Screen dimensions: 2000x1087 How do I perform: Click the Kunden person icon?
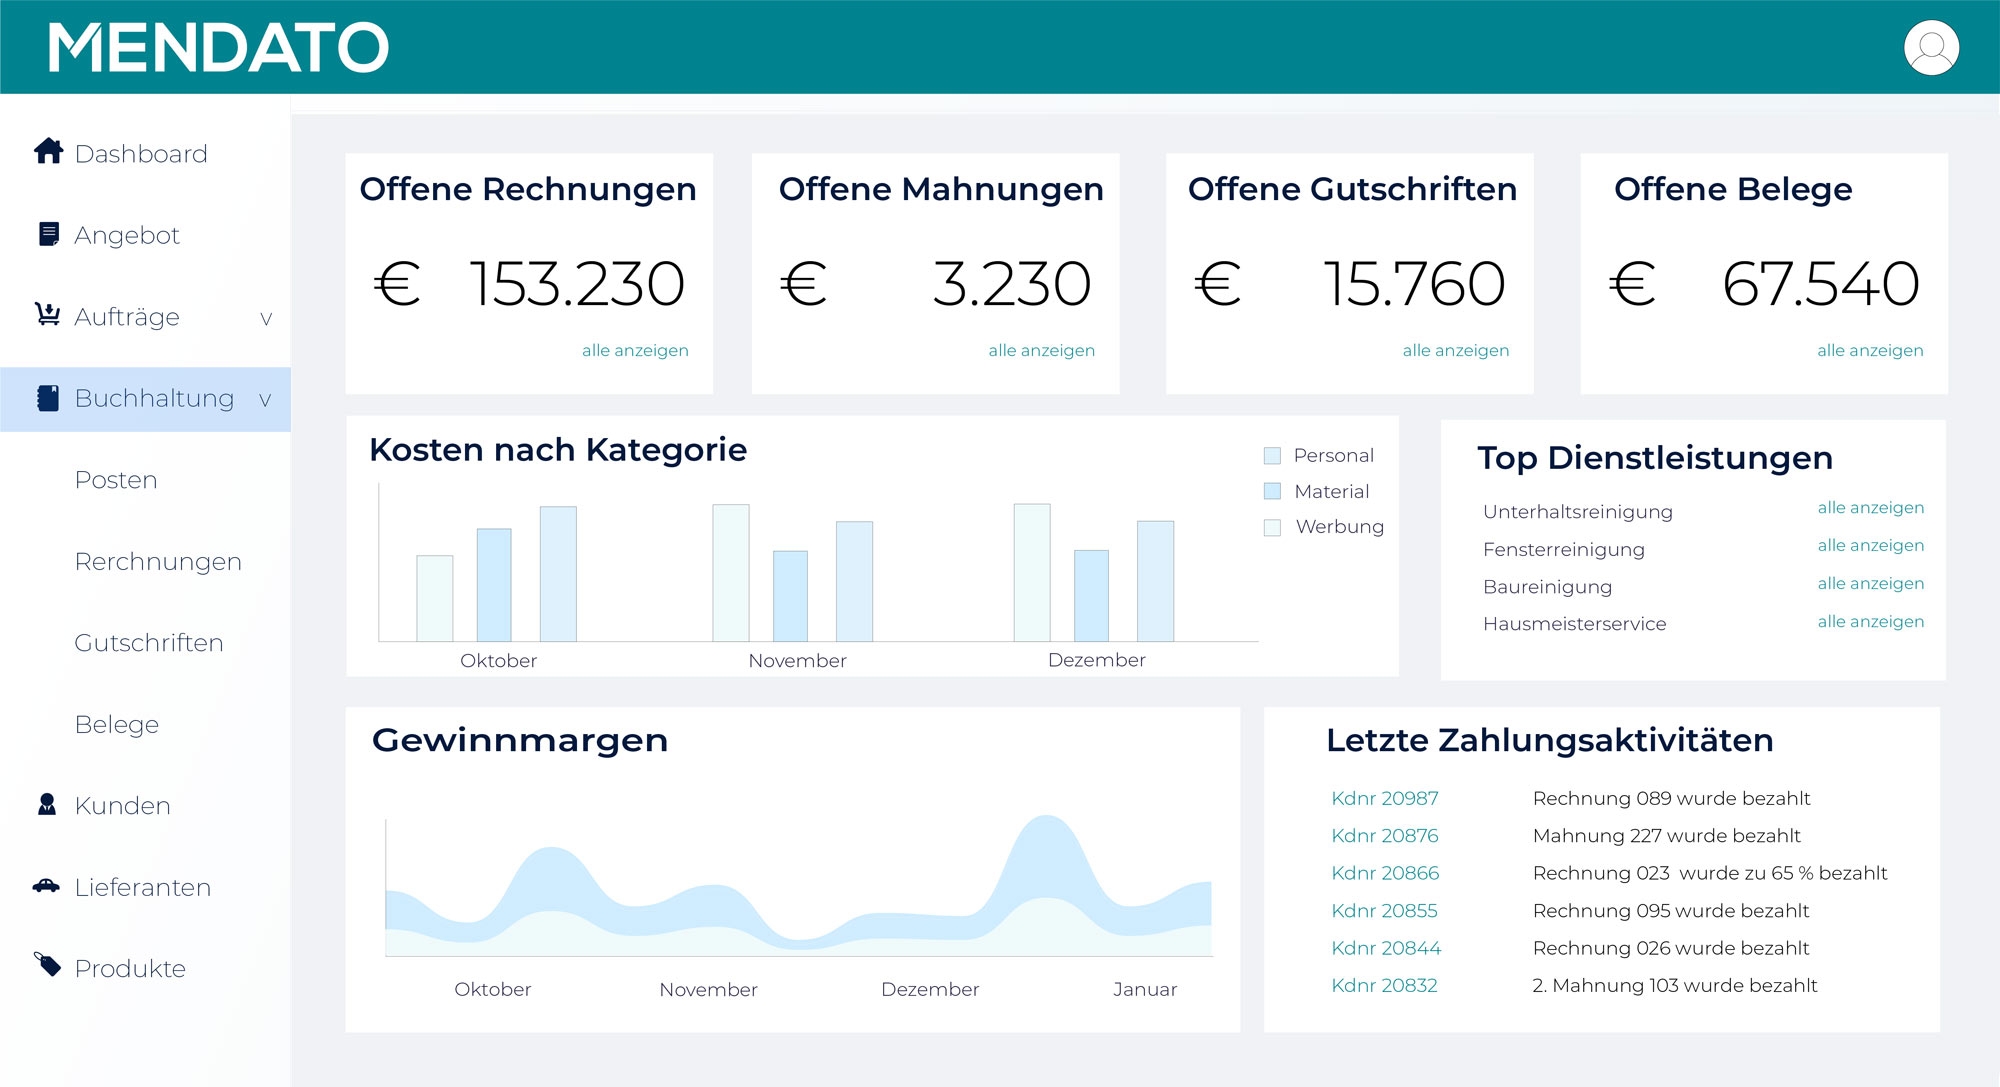pos(47,804)
